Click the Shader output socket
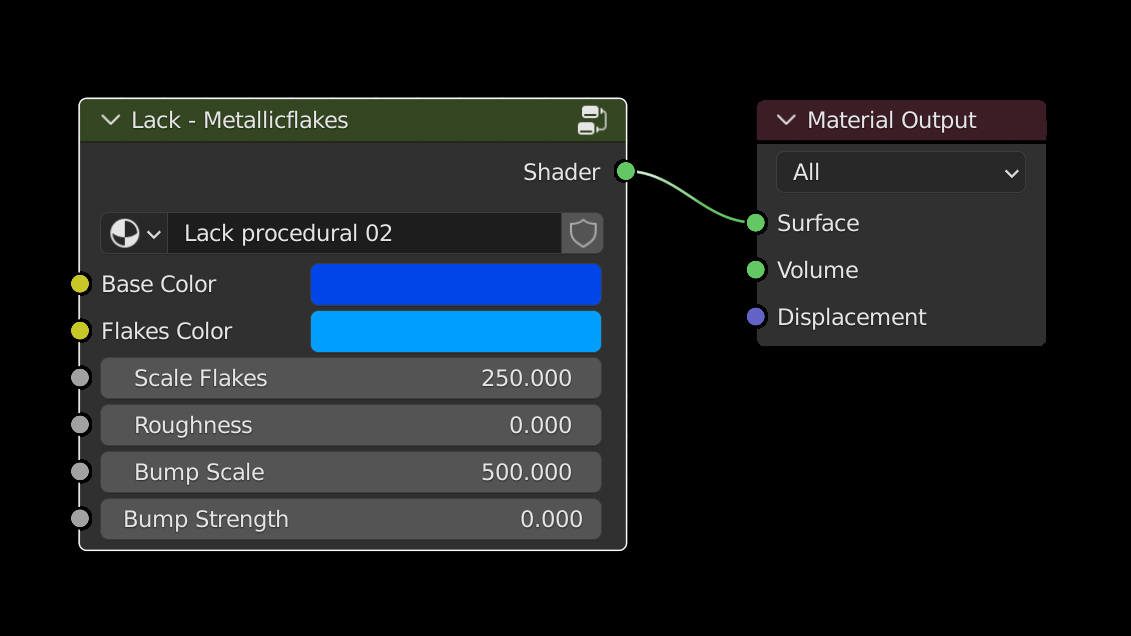Screen dimensions: 1131x636 [626, 171]
